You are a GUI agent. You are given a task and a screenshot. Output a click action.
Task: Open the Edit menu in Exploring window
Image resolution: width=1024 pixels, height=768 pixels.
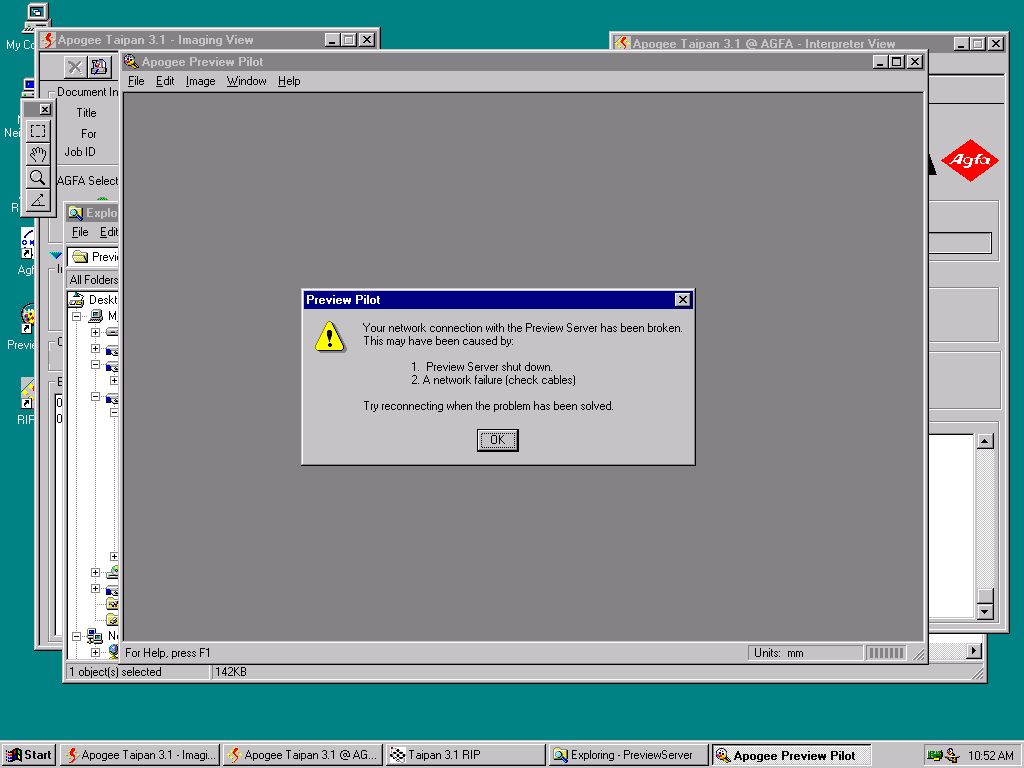[x=108, y=232]
